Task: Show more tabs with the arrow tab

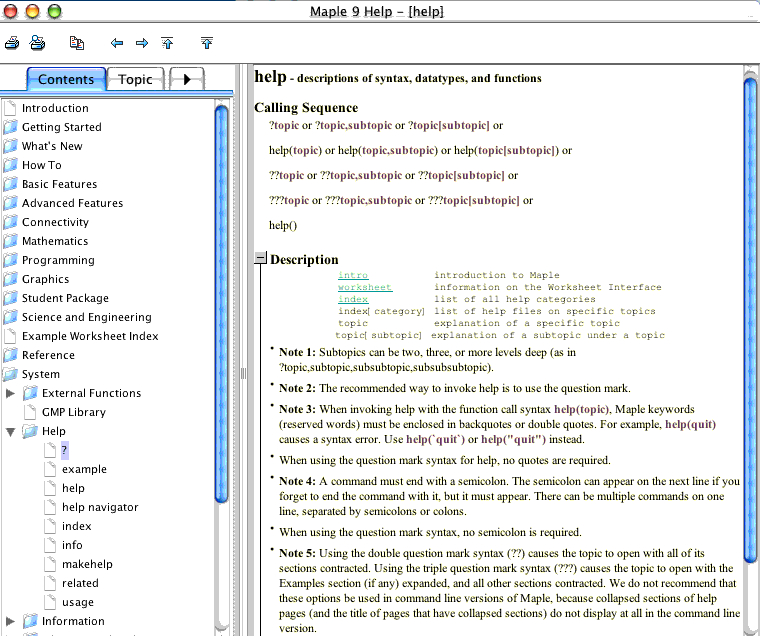Action: (x=187, y=79)
